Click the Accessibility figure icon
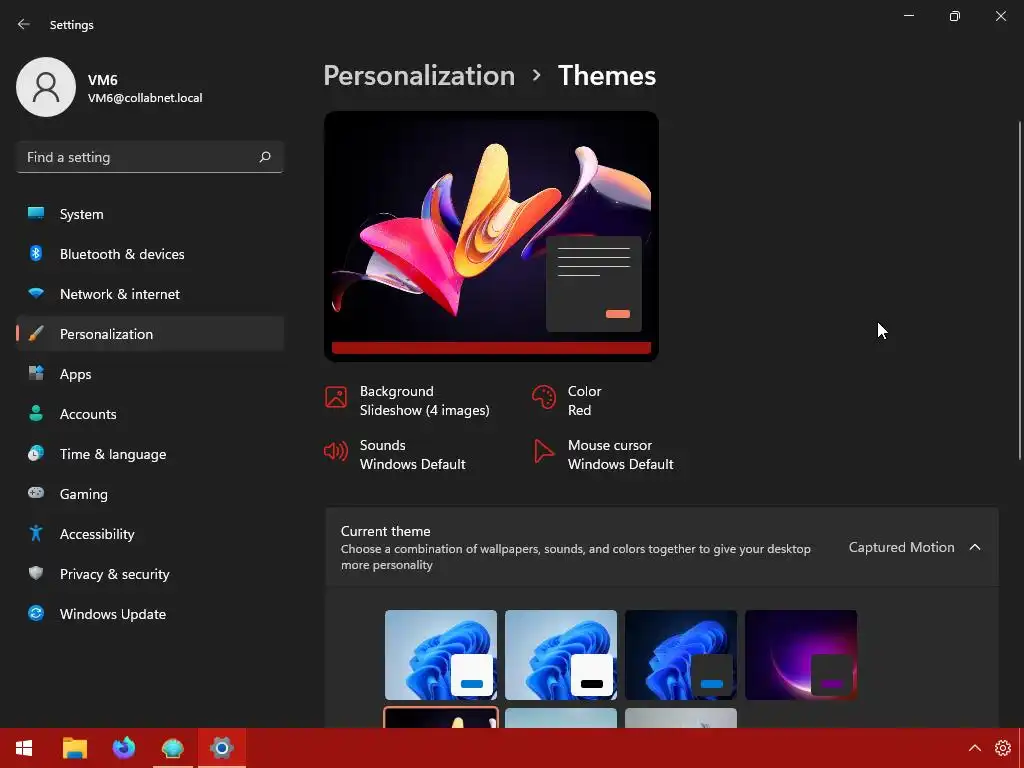 point(36,534)
